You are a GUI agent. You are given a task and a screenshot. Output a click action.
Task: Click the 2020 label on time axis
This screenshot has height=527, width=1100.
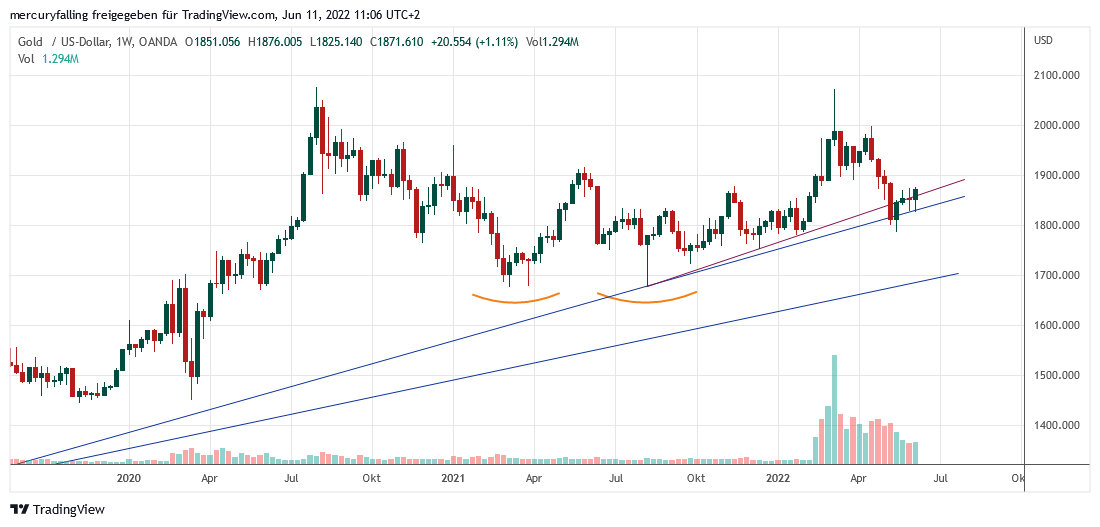tap(128, 479)
